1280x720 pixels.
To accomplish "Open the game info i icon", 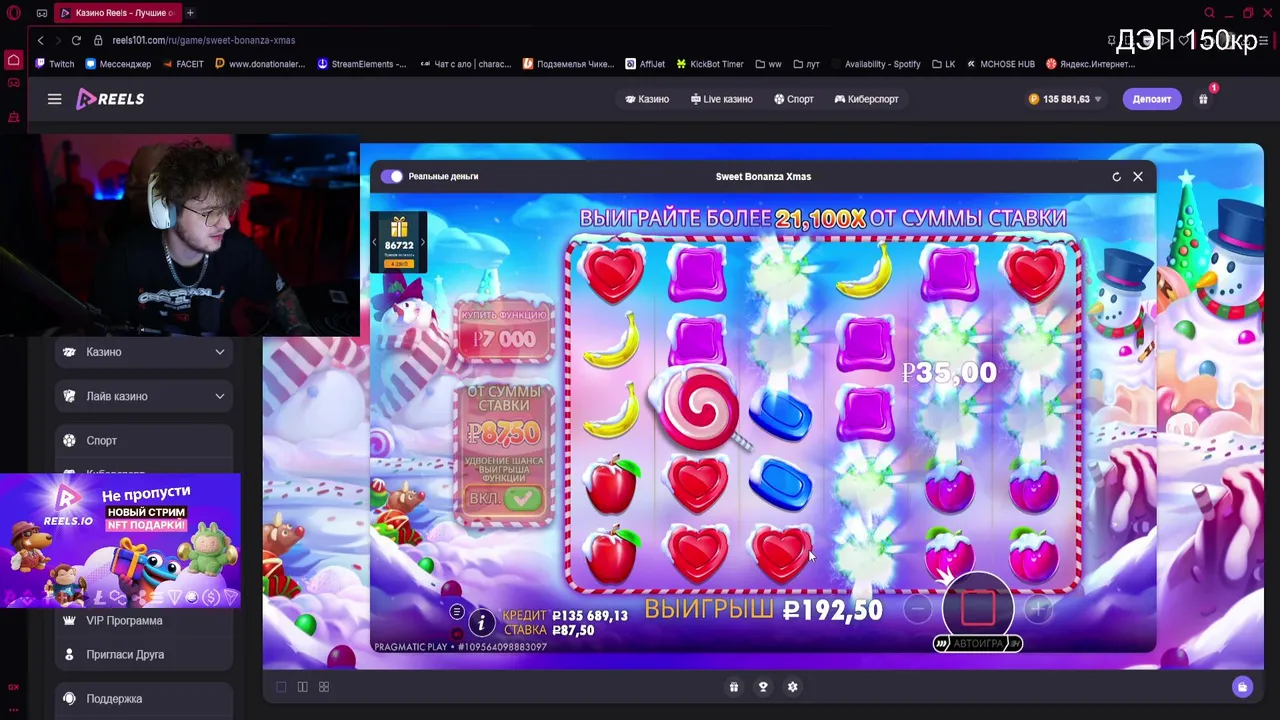I will pos(481,623).
